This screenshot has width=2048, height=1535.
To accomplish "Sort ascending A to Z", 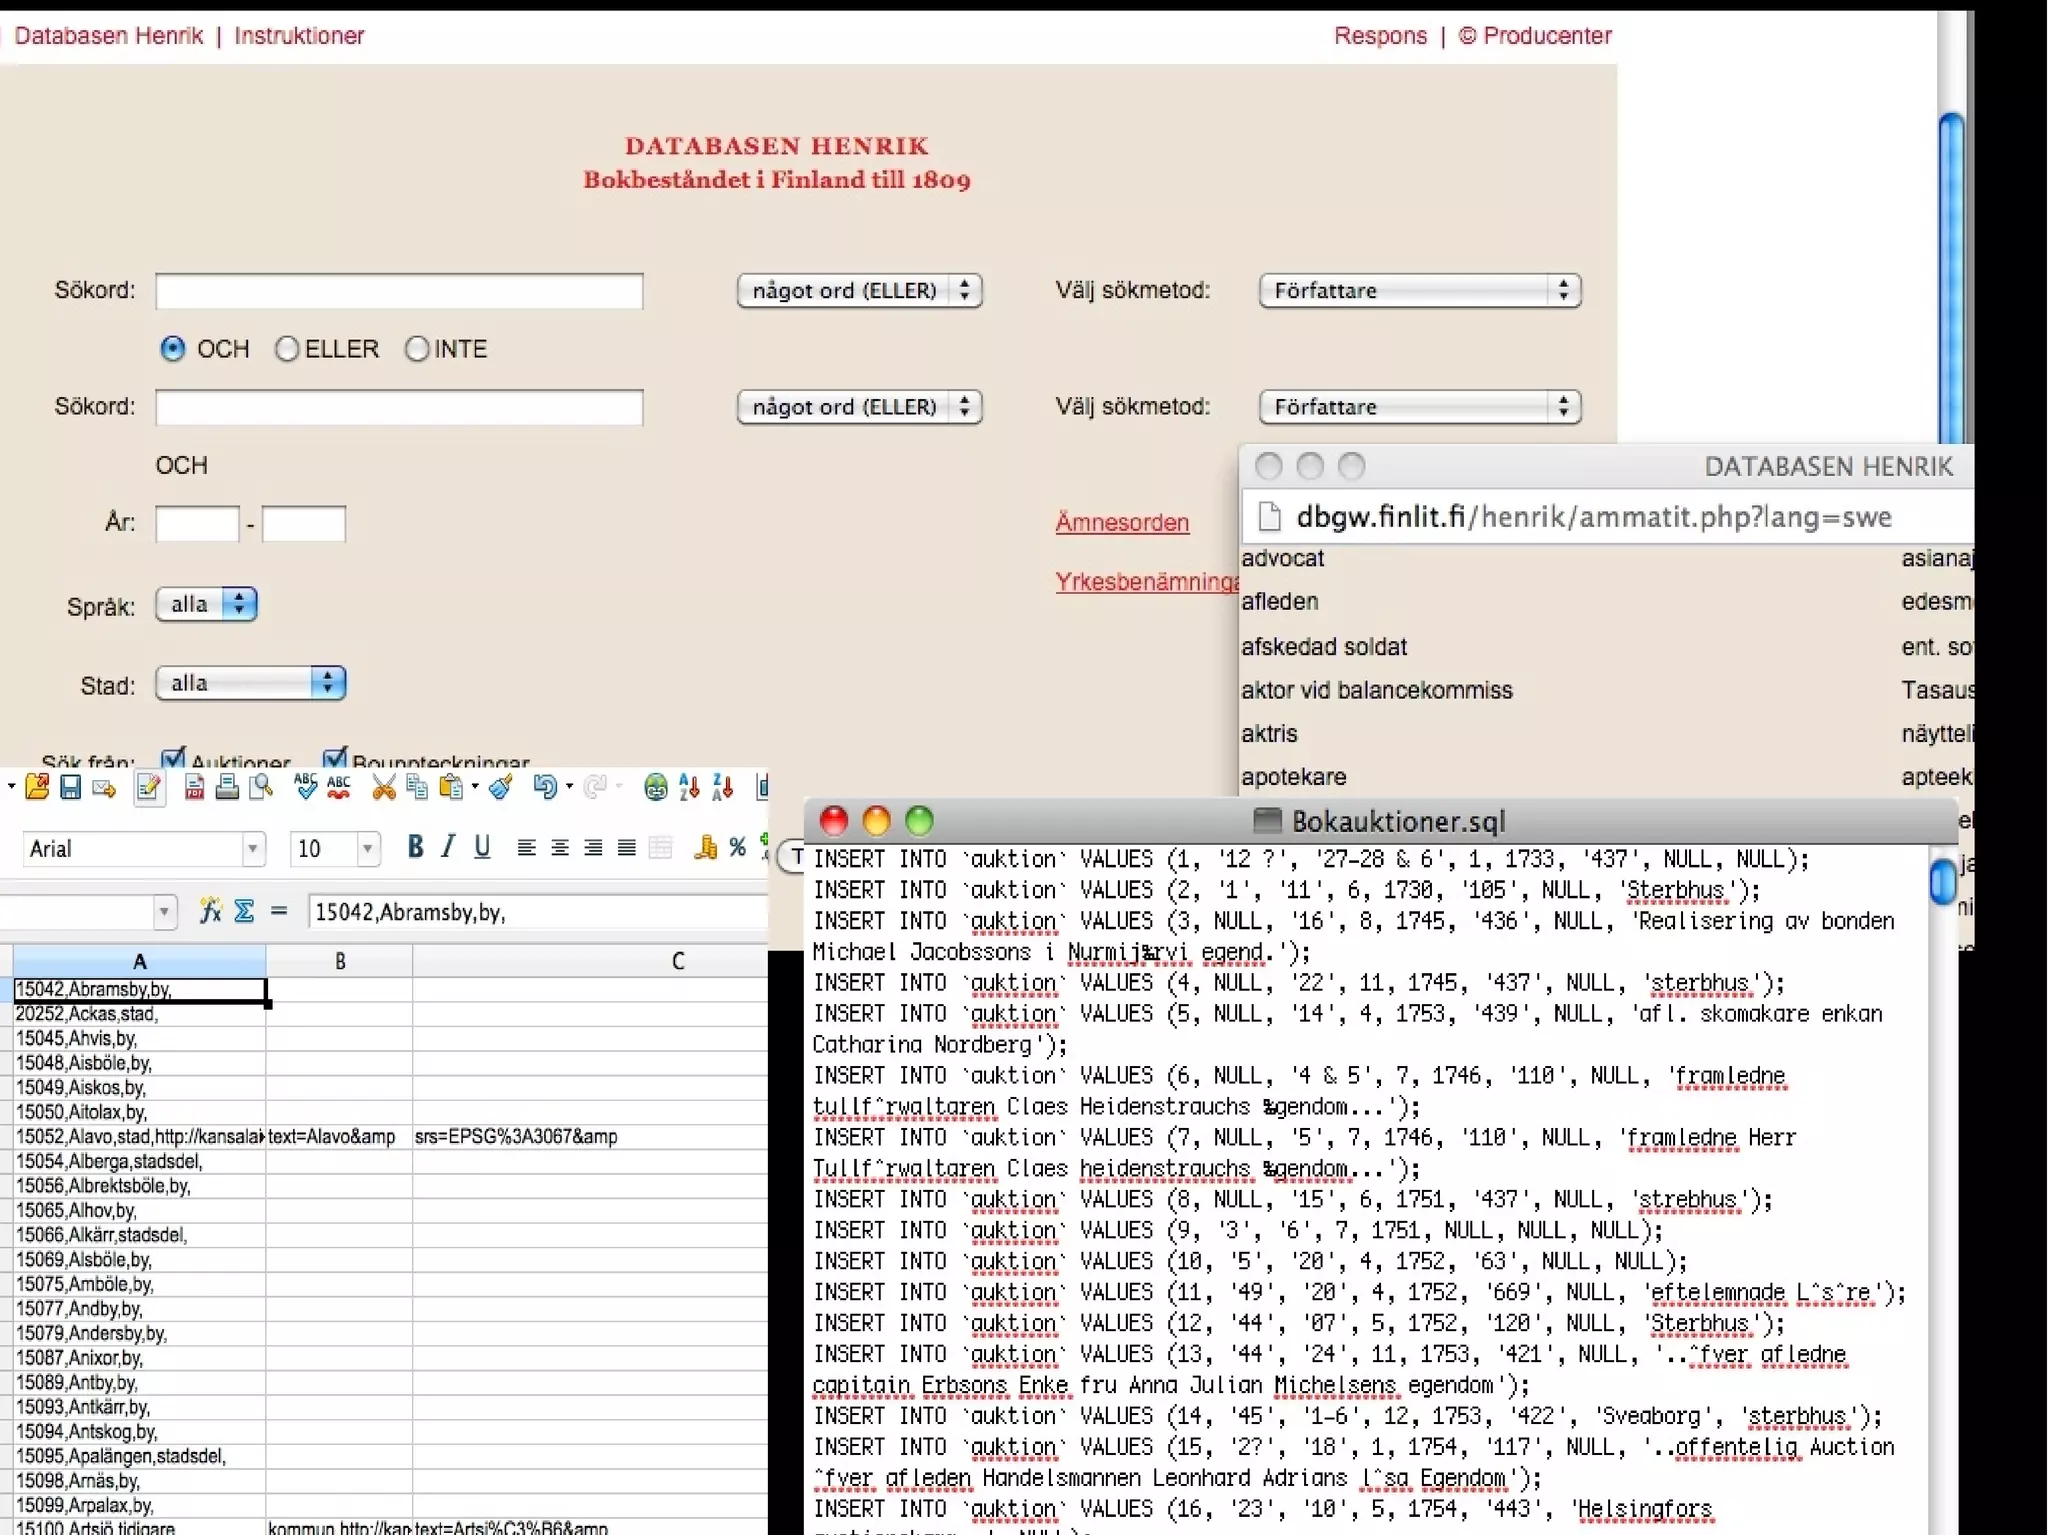I will click(x=689, y=788).
